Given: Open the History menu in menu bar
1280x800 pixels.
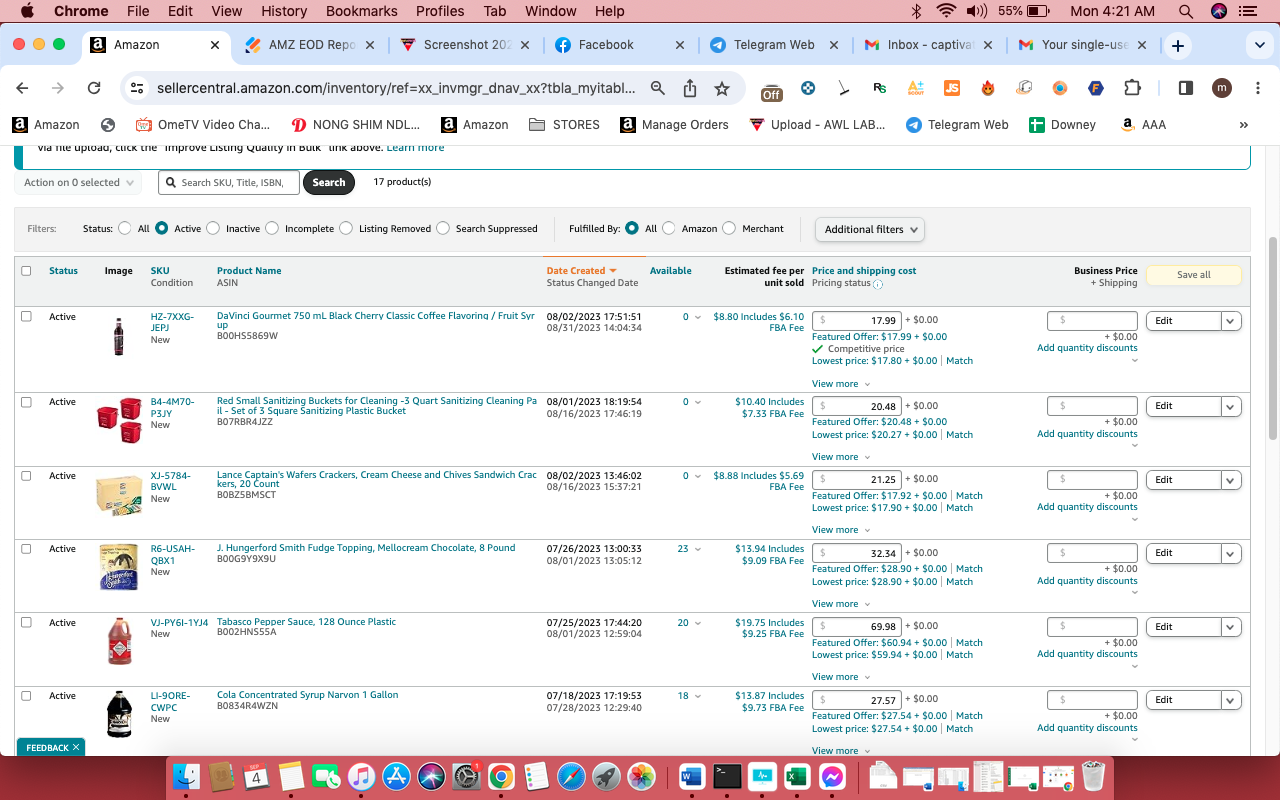Looking at the screenshot, I should coord(284,11).
